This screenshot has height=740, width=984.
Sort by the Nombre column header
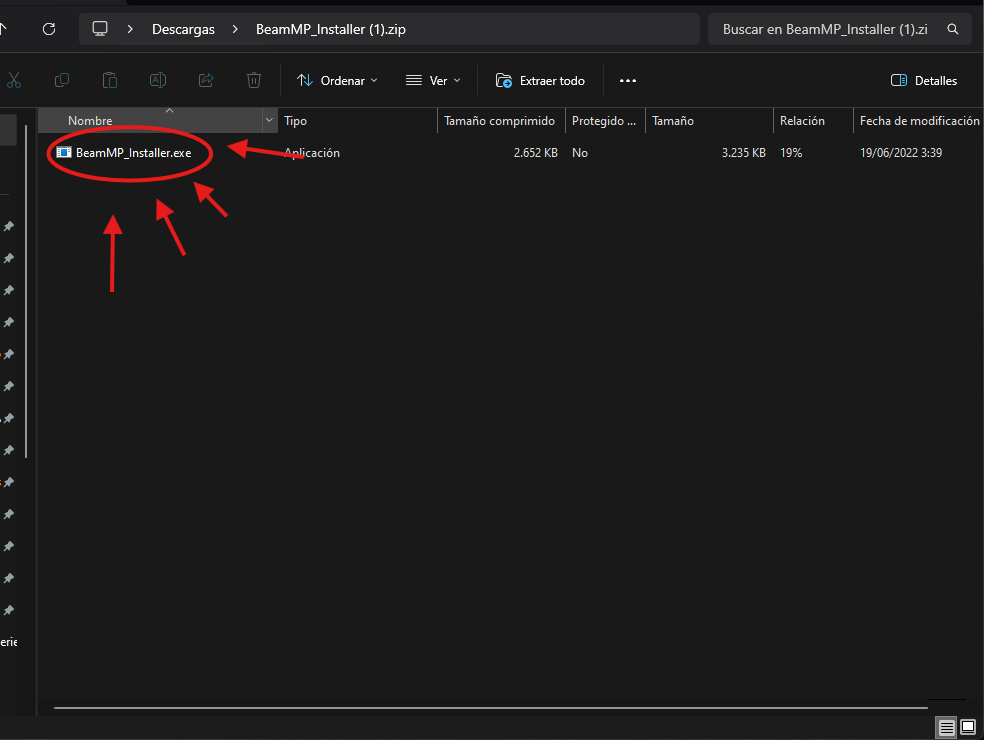tap(150, 121)
